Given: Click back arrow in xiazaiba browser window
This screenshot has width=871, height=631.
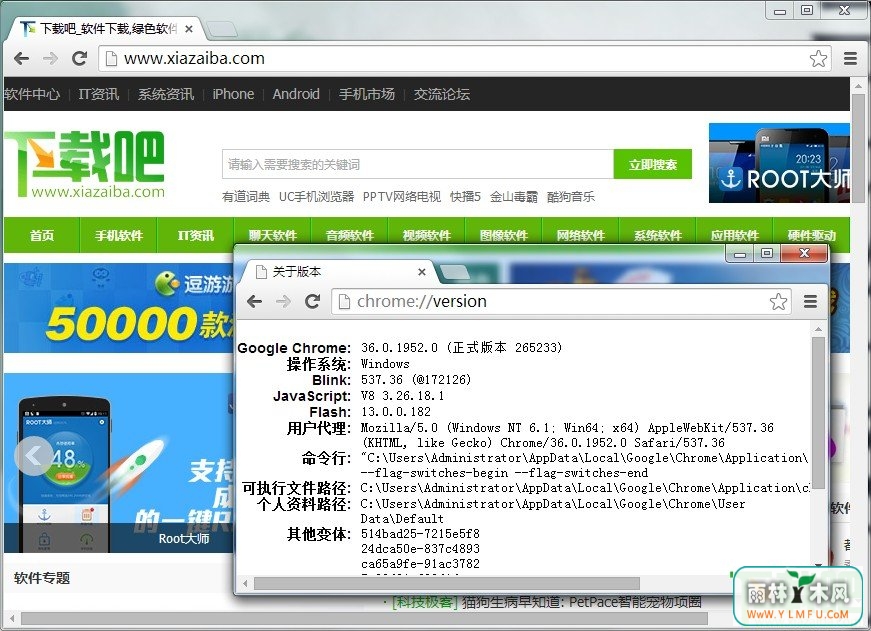Looking at the screenshot, I should tap(21, 58).
